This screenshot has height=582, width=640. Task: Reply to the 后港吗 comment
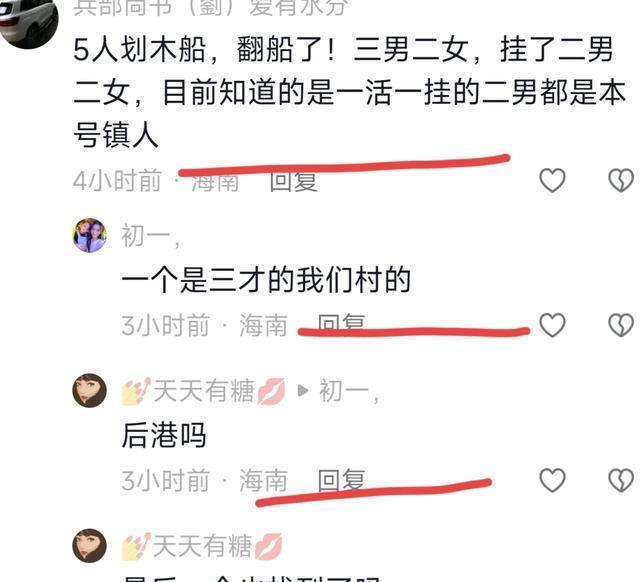pyautogui.click(x=341, y=480)
